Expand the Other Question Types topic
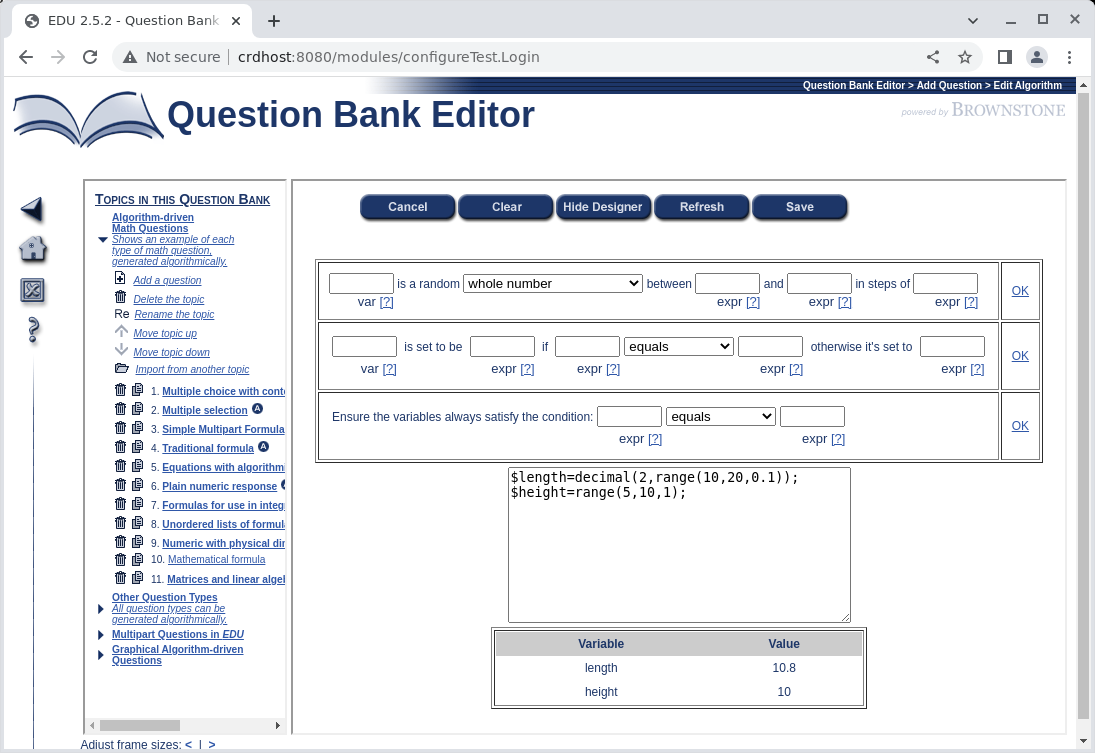Image resolution: width=1095 pixels, height=753 pixels. [101, 609]
